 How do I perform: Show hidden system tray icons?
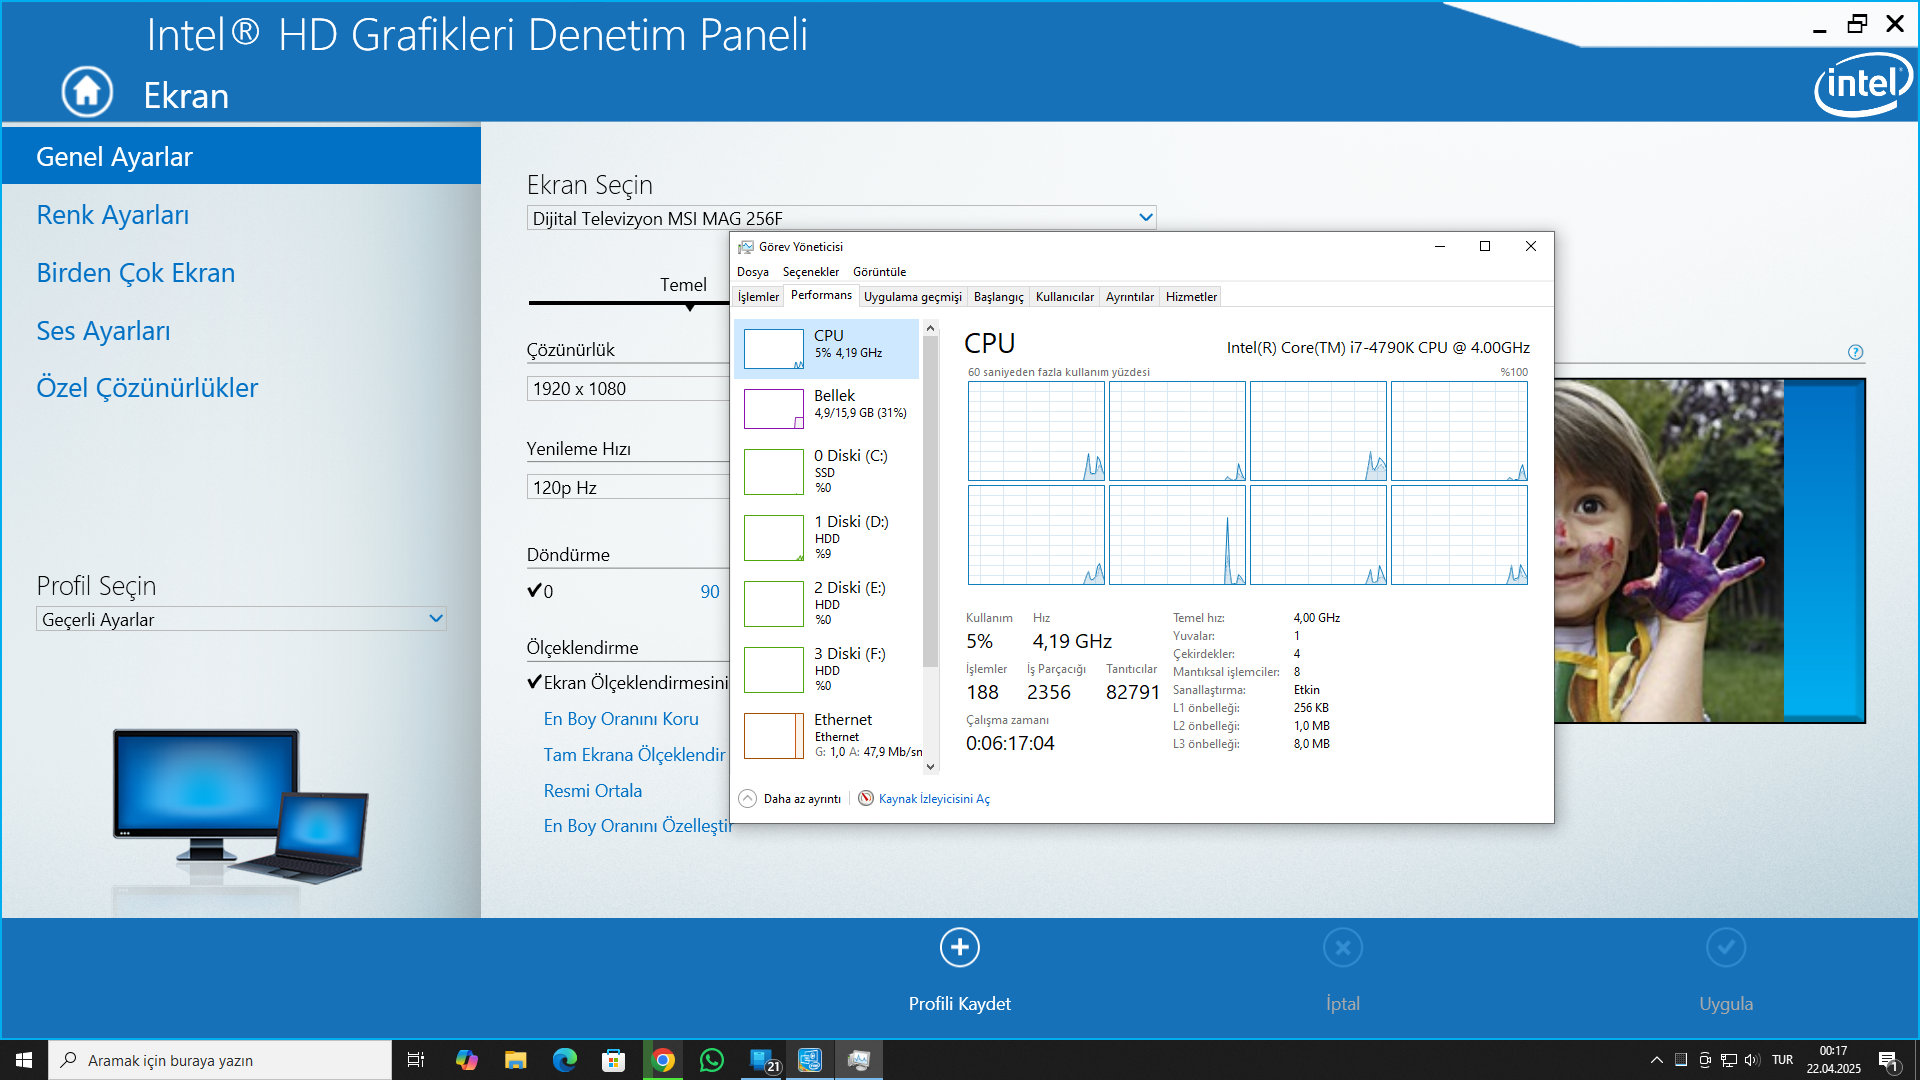[x=1657, y=1060]
